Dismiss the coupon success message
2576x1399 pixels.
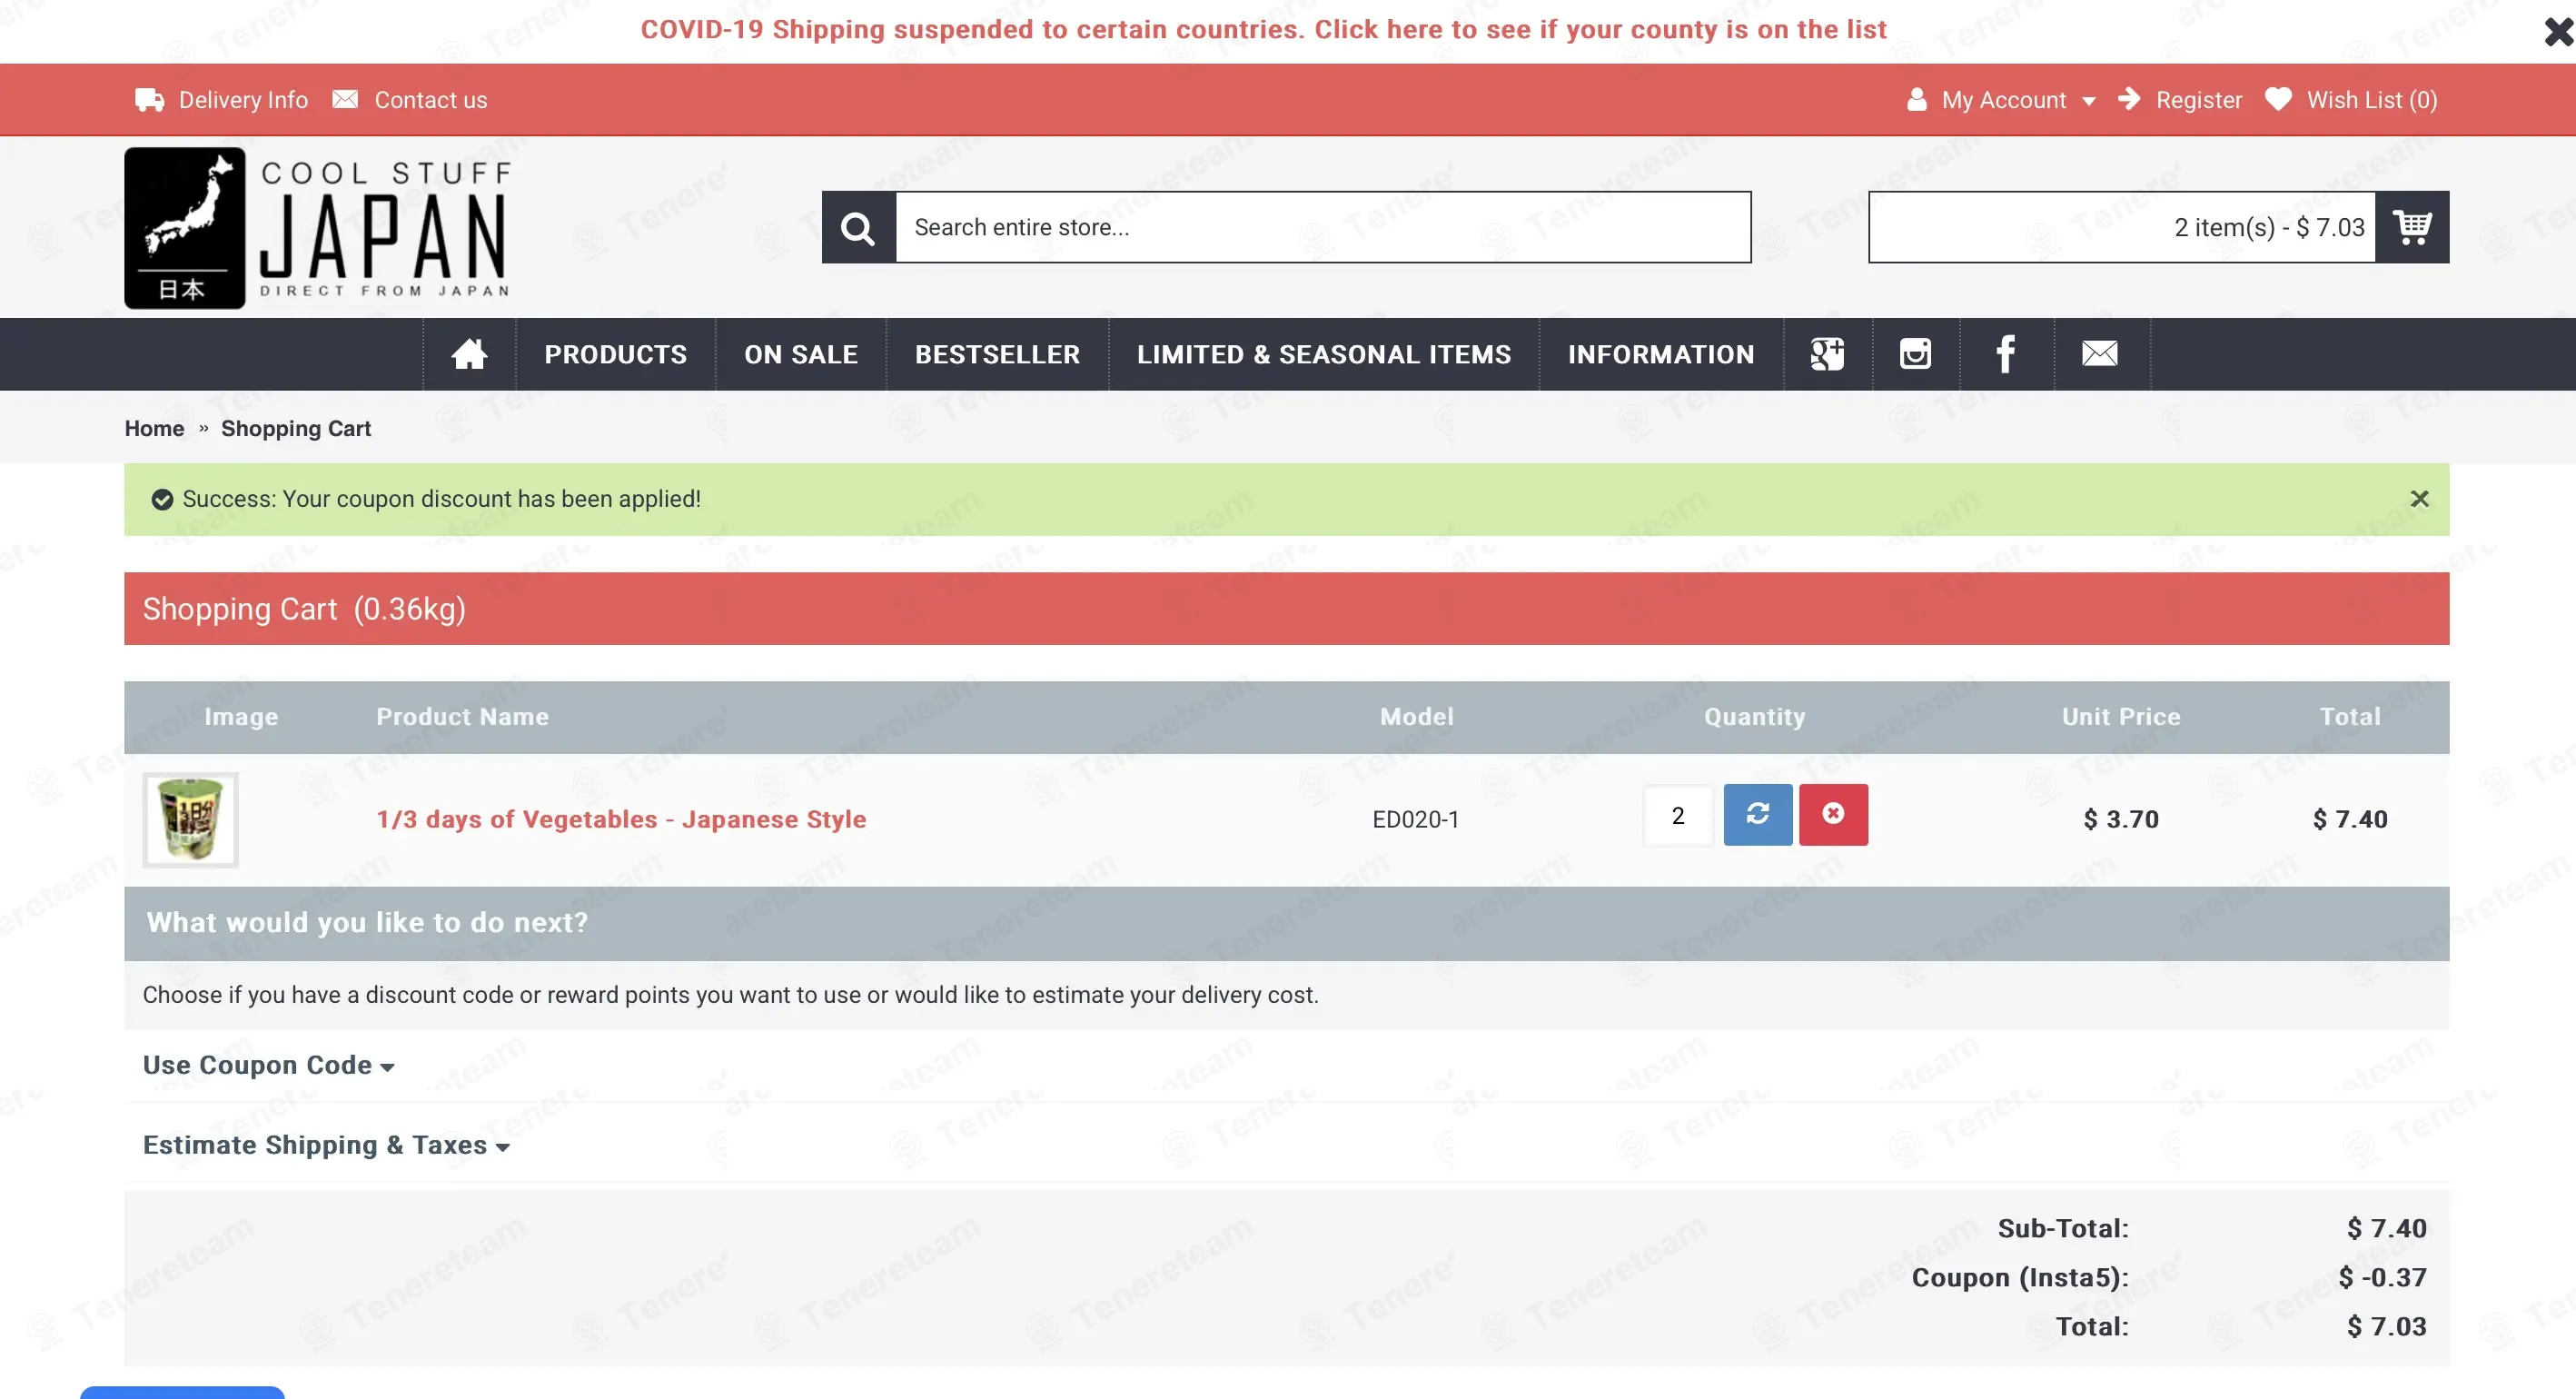(x=2419, y=499)
